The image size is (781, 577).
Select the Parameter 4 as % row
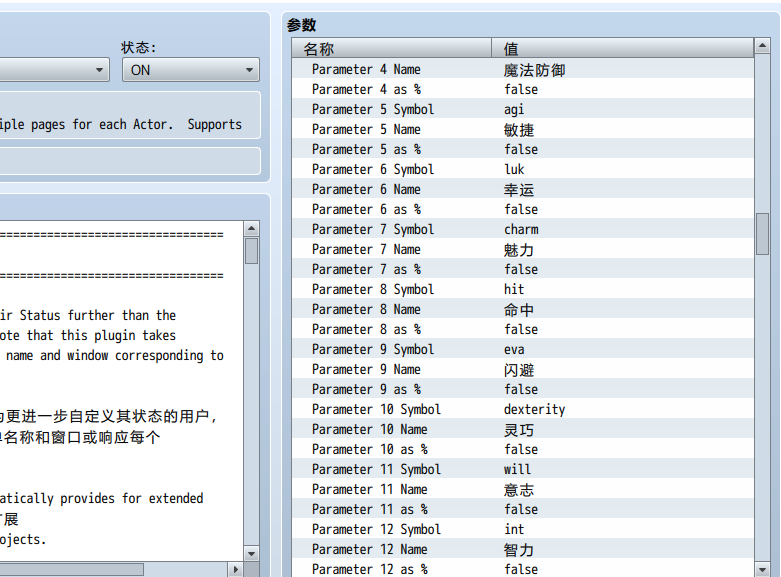522,89
